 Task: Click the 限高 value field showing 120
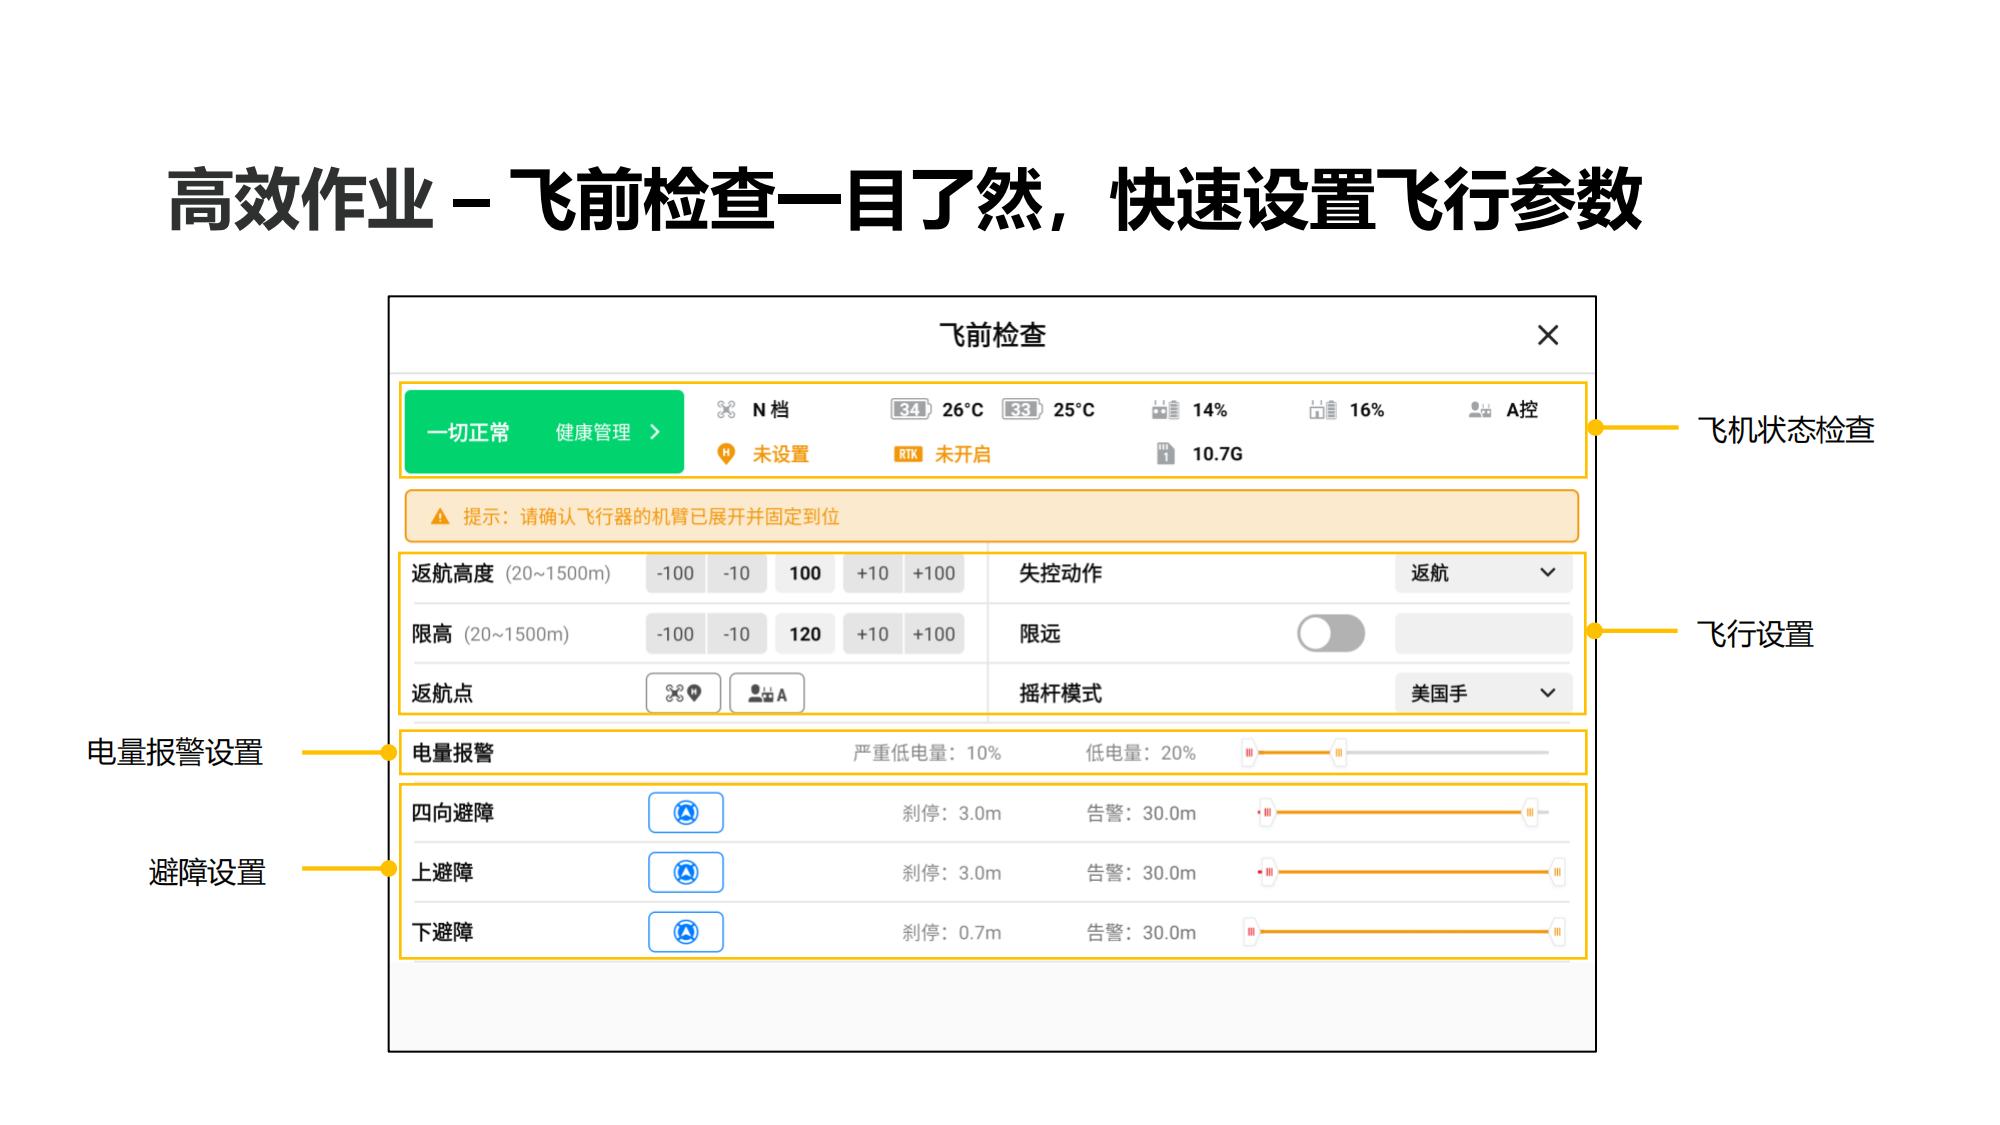coord(805,634)
